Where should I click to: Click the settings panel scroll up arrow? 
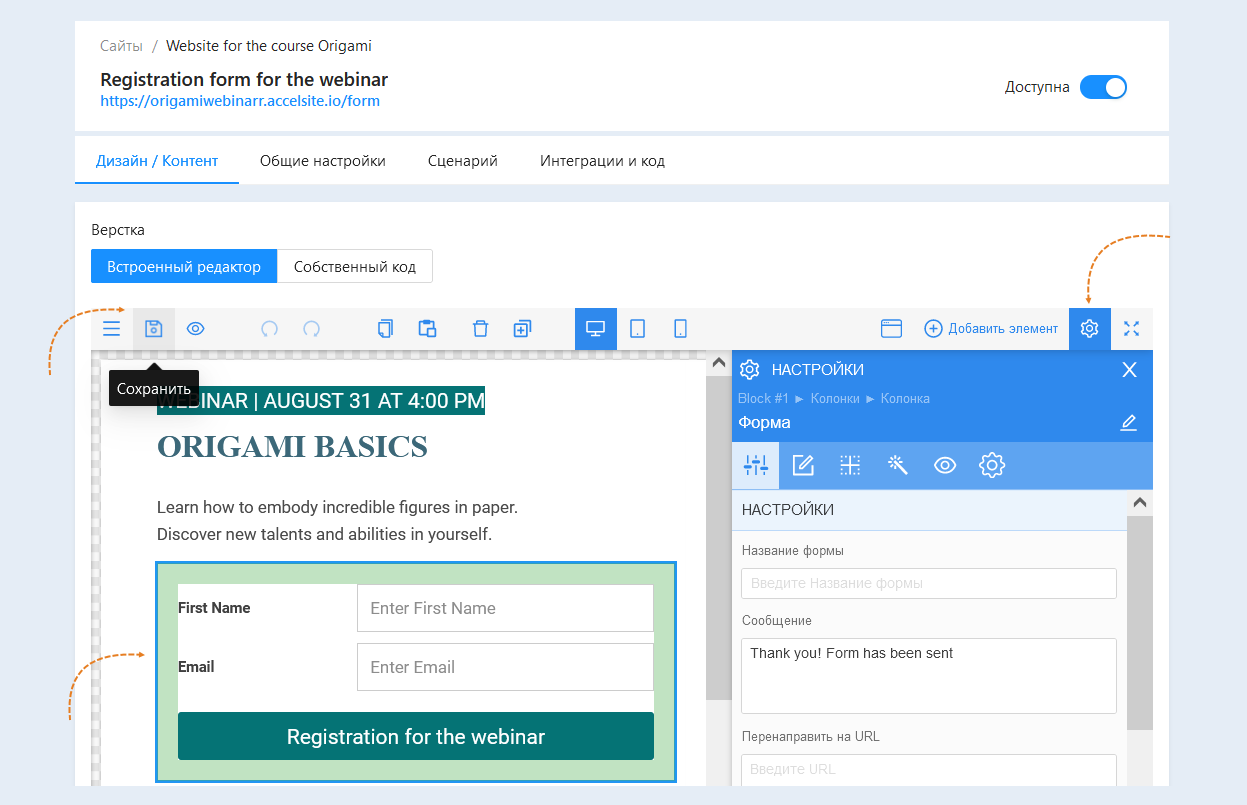pos(1140,503)
